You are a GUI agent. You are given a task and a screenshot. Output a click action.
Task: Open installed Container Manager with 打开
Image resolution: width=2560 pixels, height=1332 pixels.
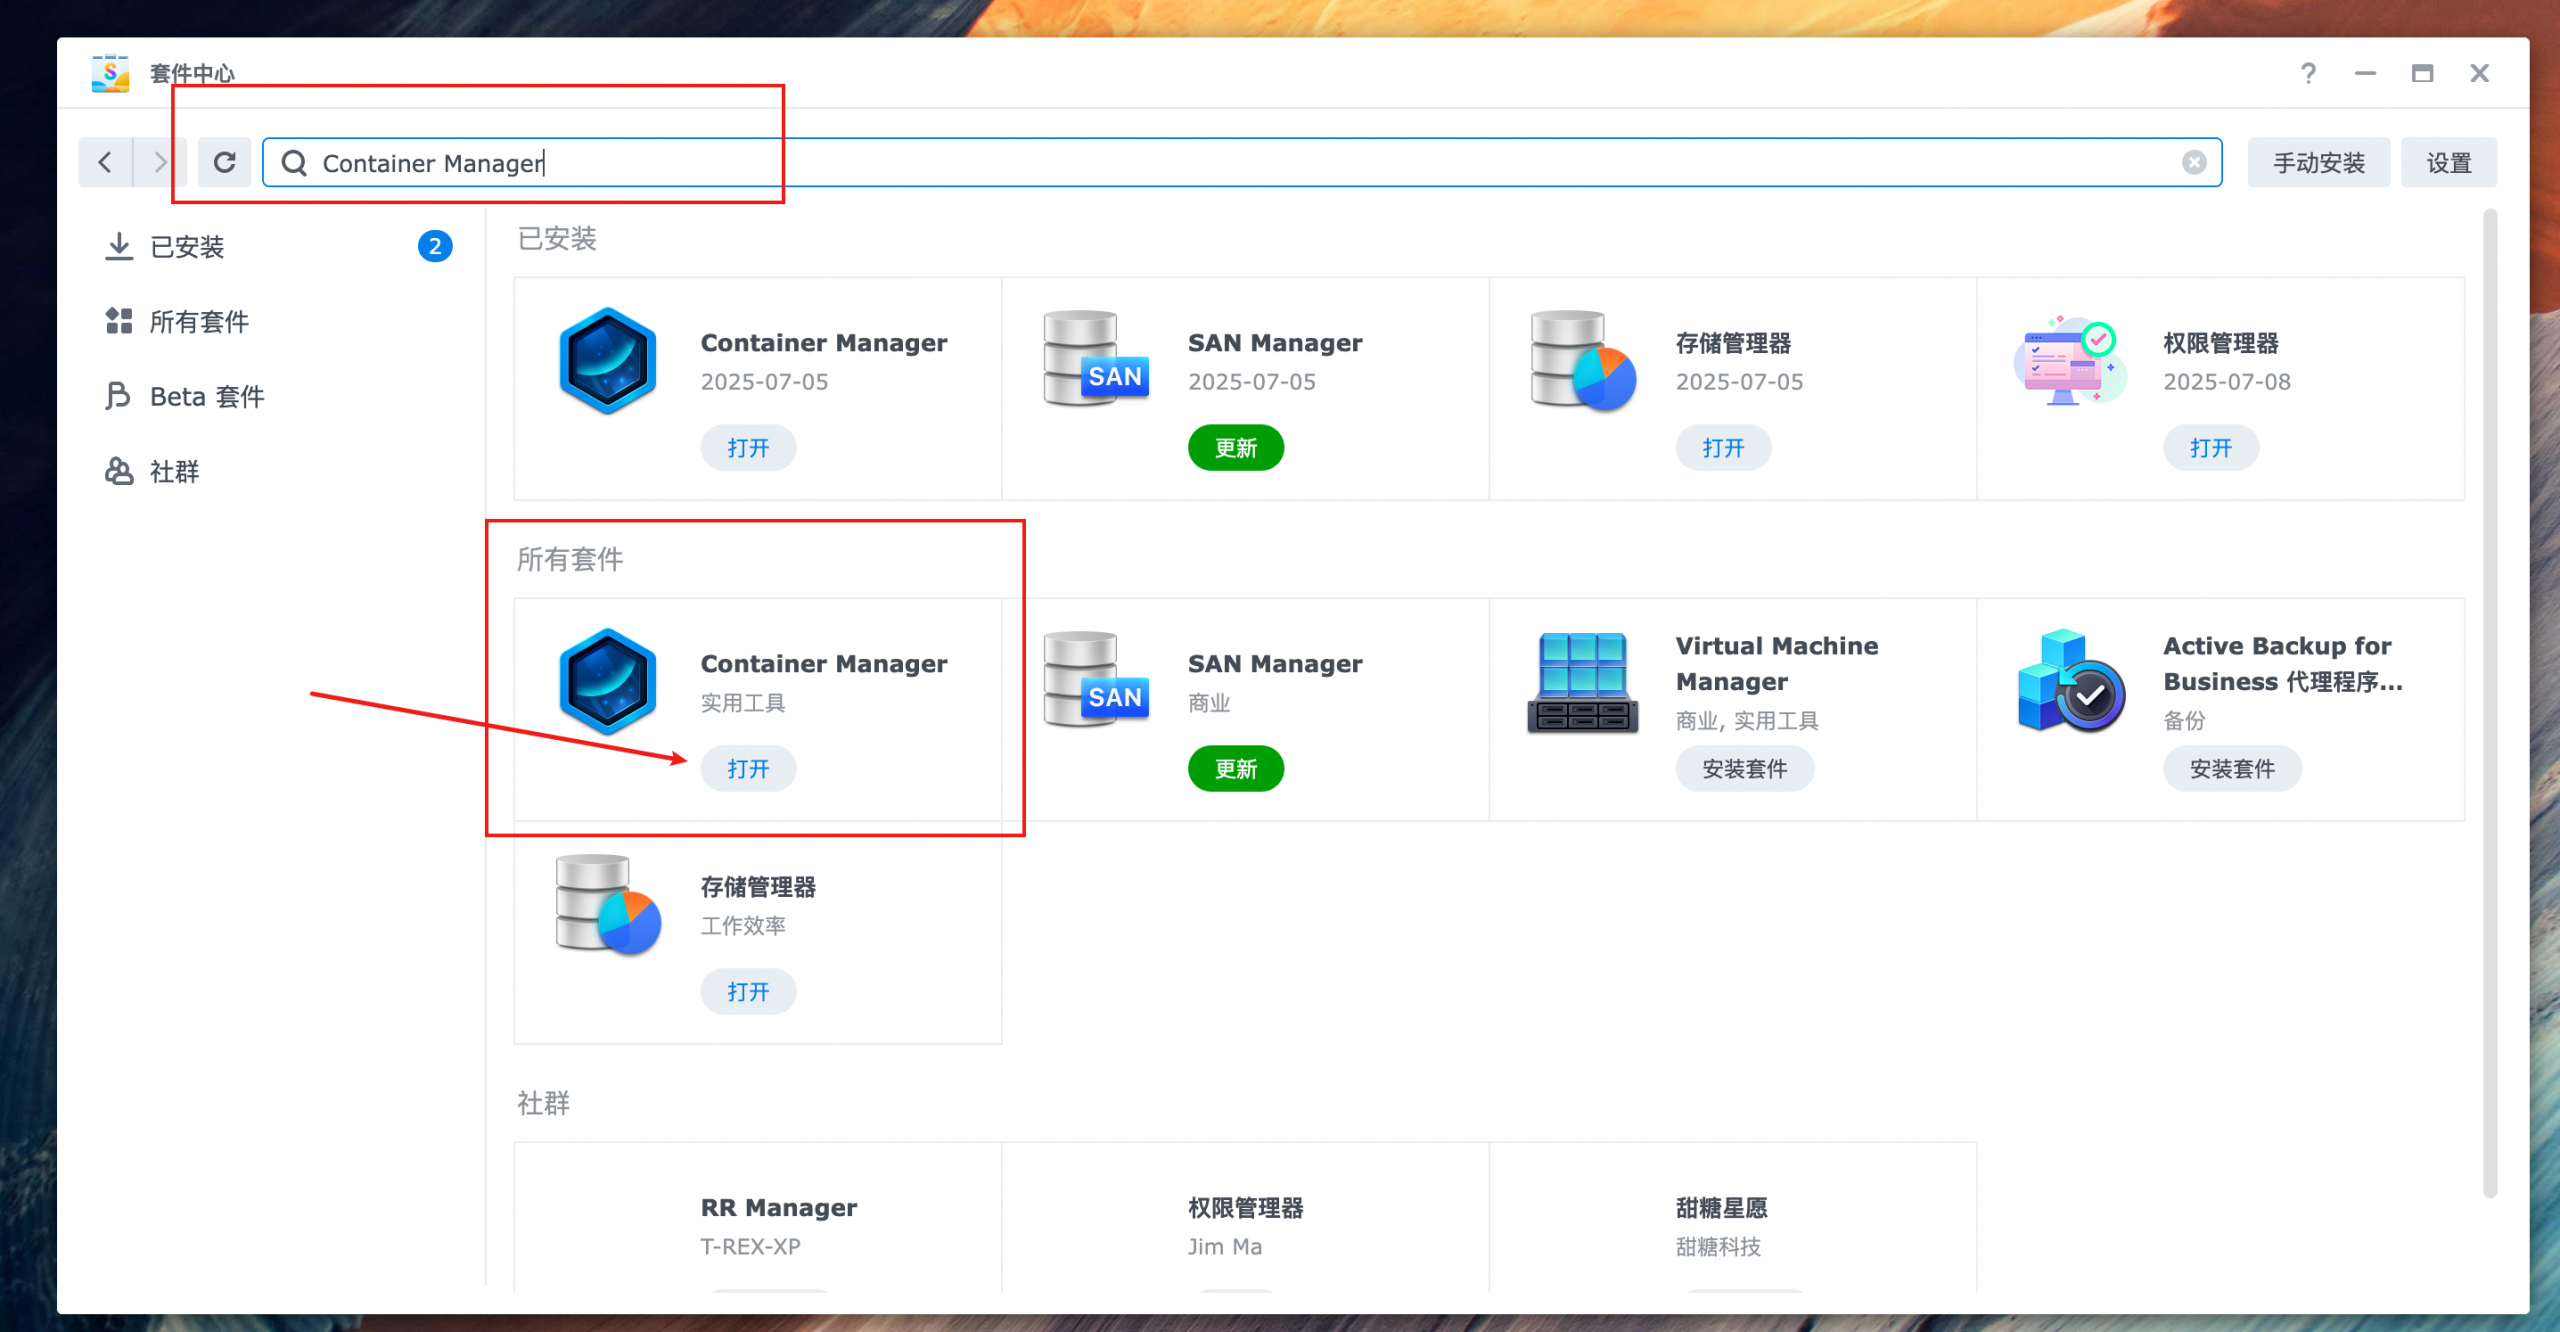[748, 447]
